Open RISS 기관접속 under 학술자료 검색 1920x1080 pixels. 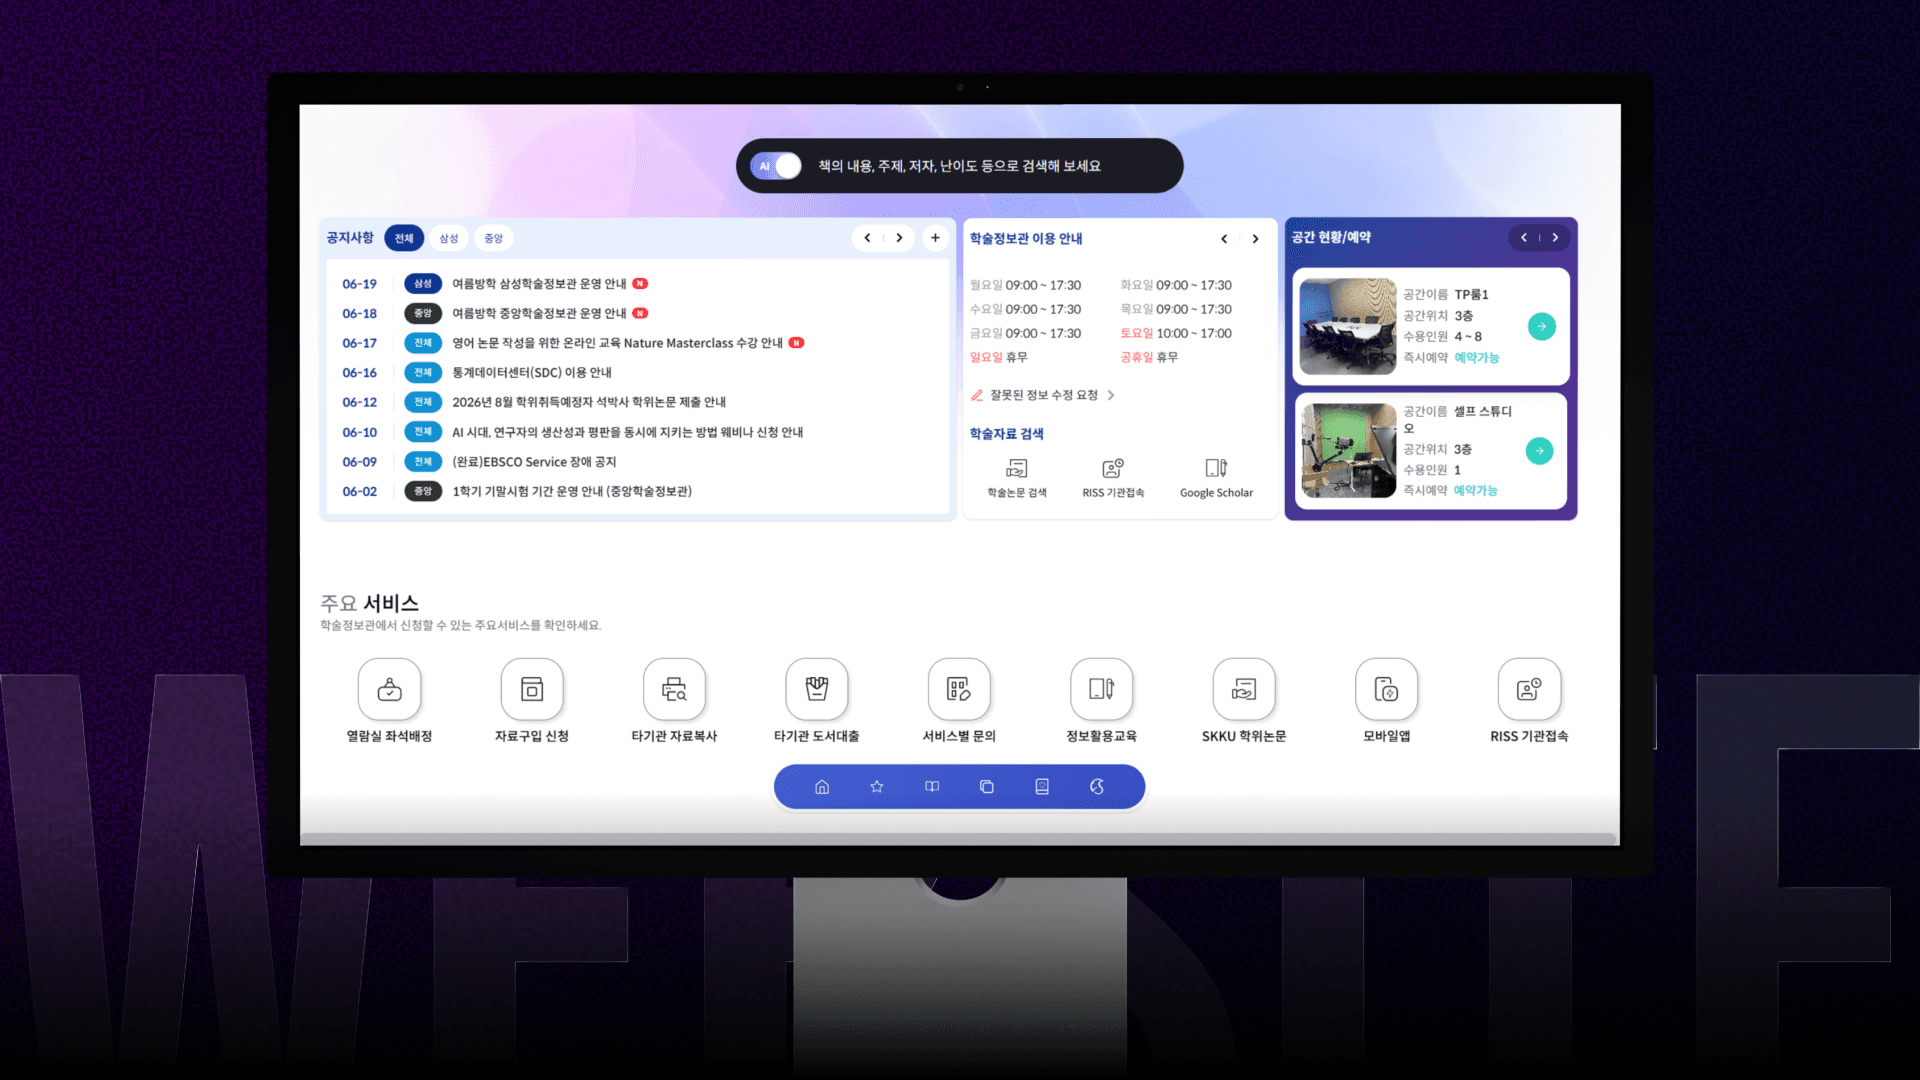tap(1113, 478)
